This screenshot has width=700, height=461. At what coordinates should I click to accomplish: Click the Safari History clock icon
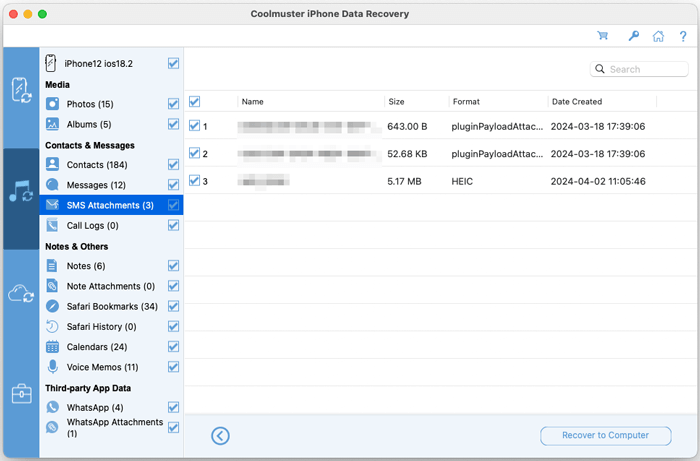[52, 327]
